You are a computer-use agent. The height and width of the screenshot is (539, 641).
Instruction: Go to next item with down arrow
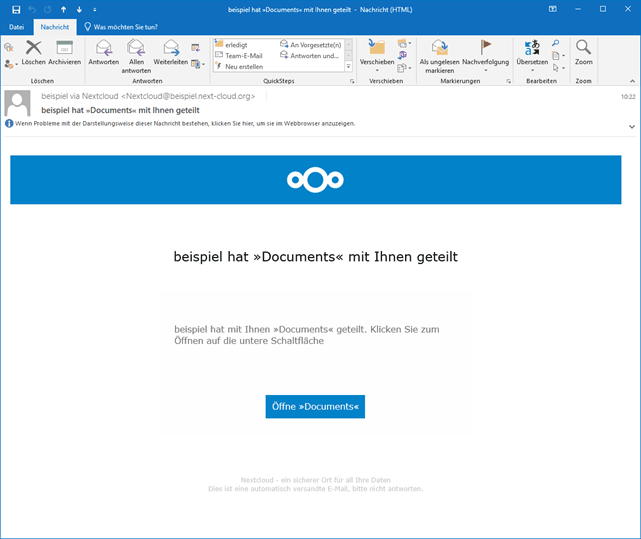pyautogui.click(x=79, y=9)
